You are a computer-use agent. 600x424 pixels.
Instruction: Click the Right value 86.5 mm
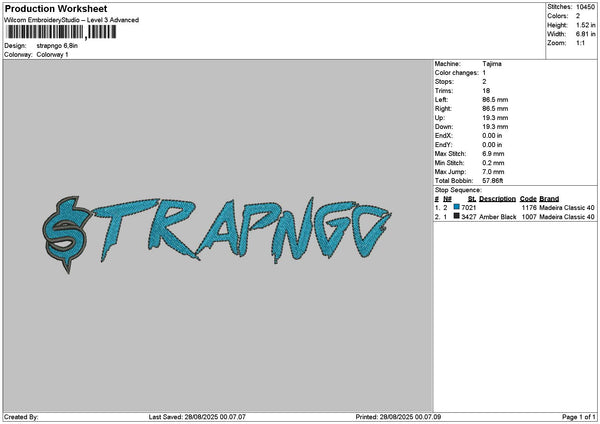pos(495,109)
